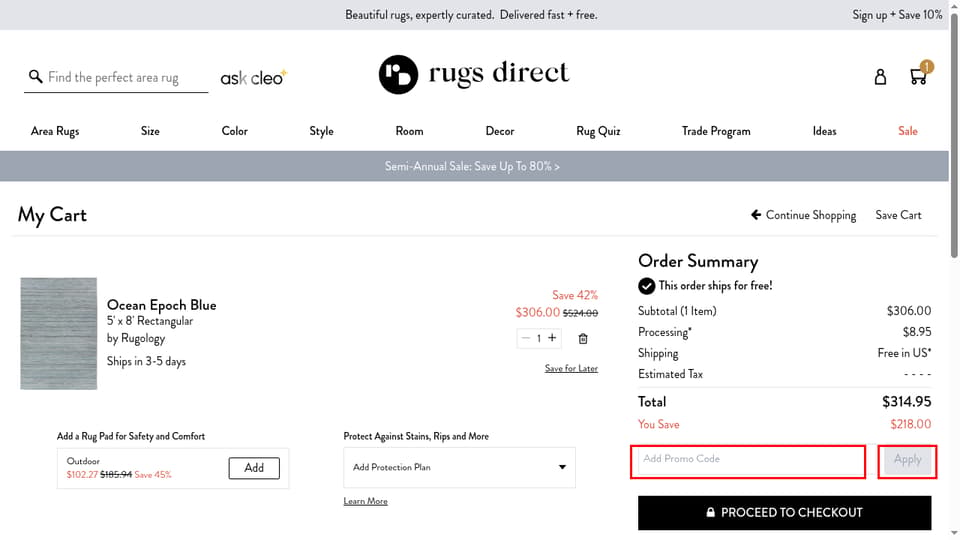Click the Save Cart link

pos(898,215)
